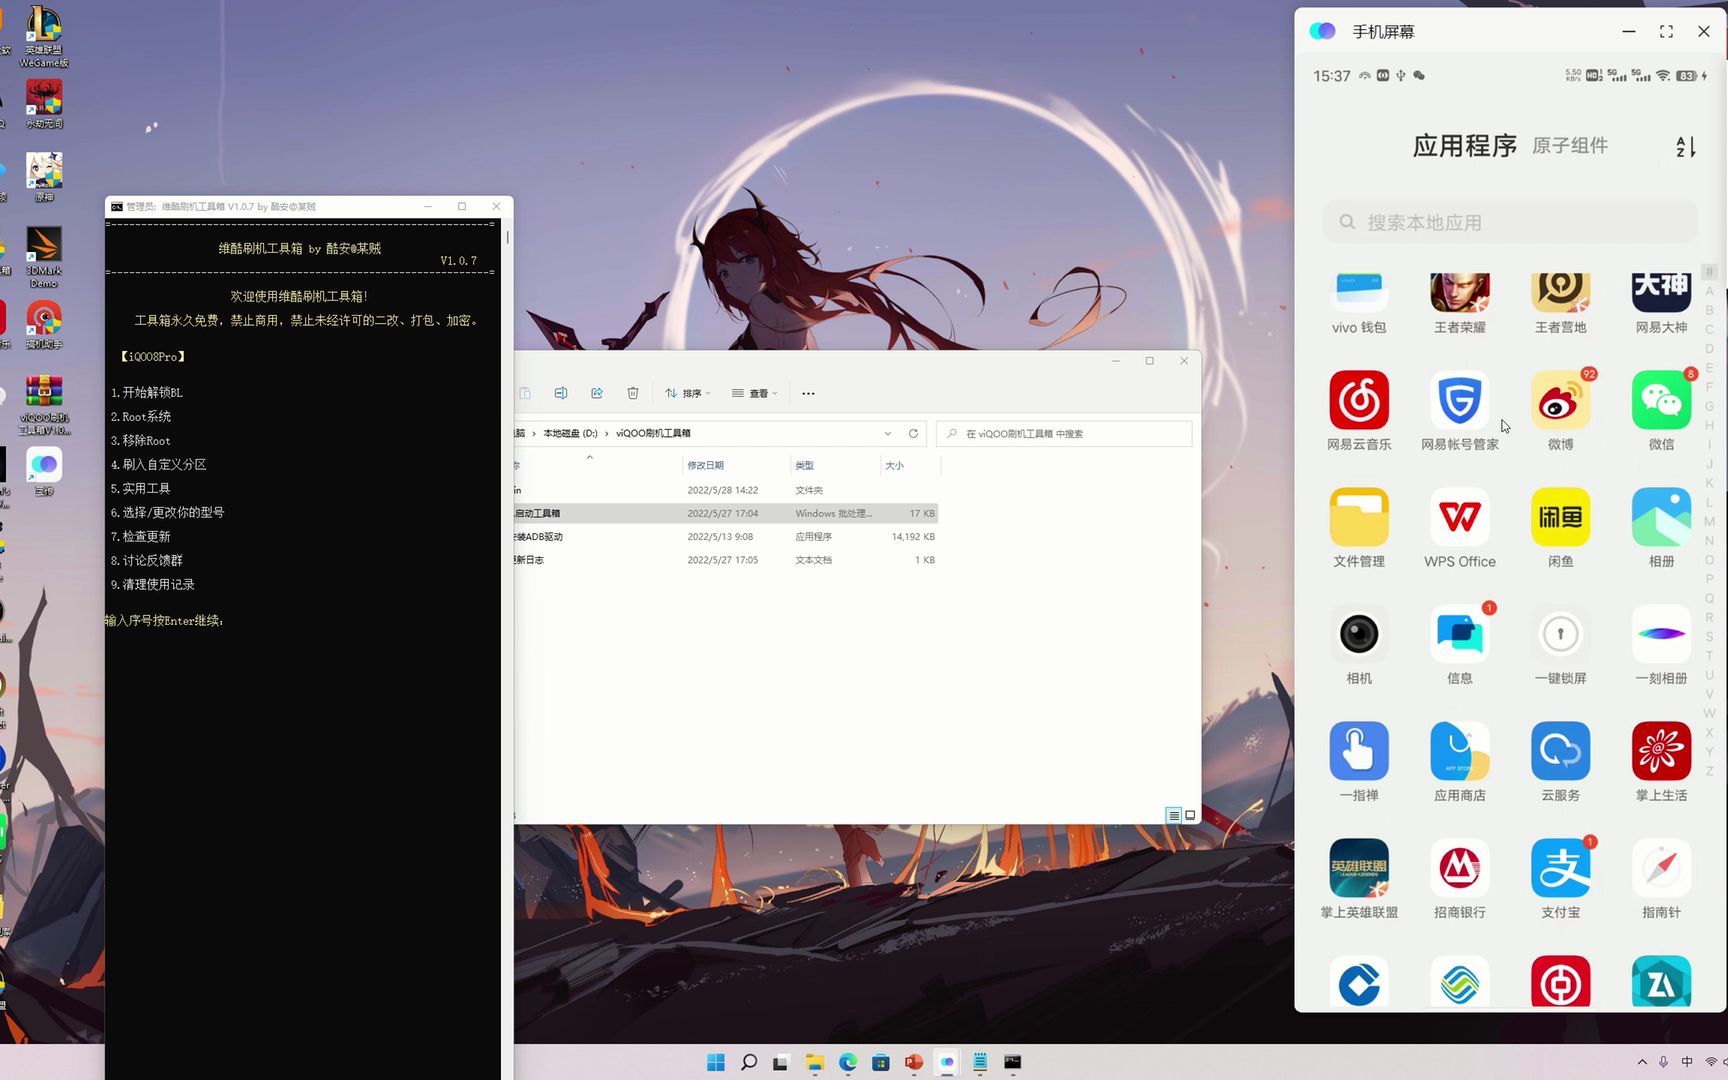Show hidden system tray icons chevron
1728x1080 pixels.
[x=1642, y=1062]
